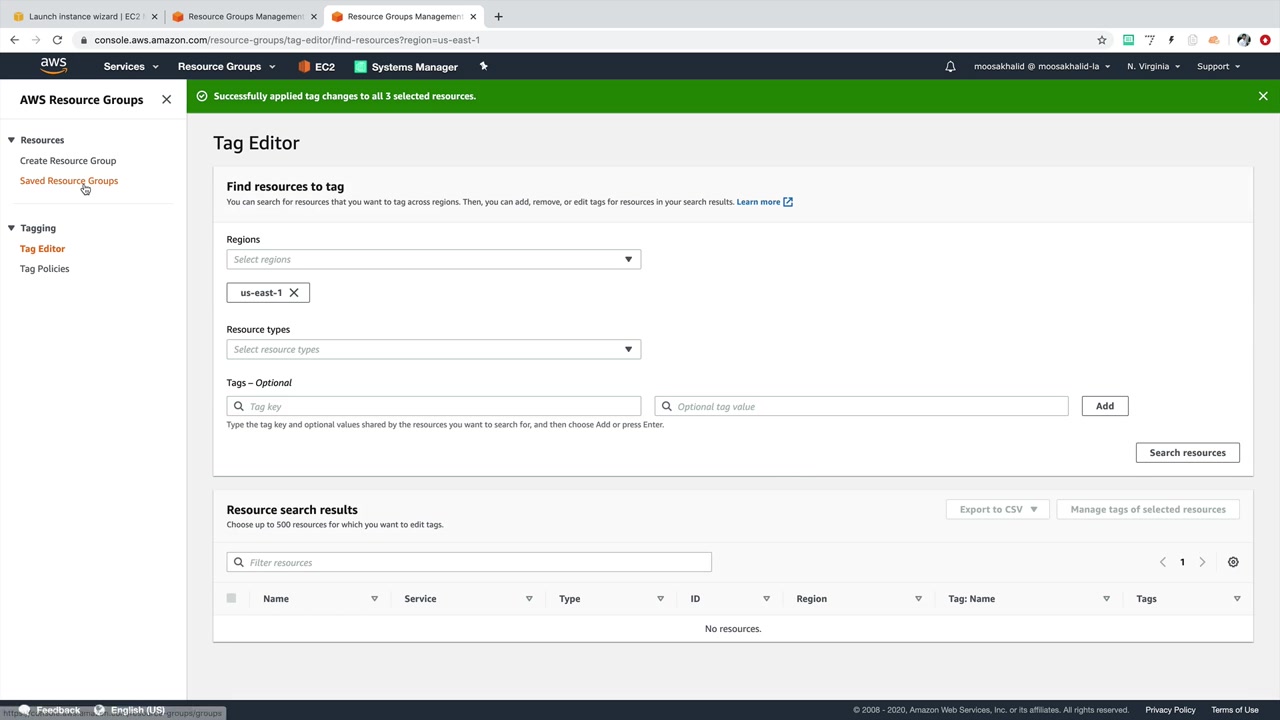Open the Support menu
The image size is (1280, 720).
pos(1218,67)
